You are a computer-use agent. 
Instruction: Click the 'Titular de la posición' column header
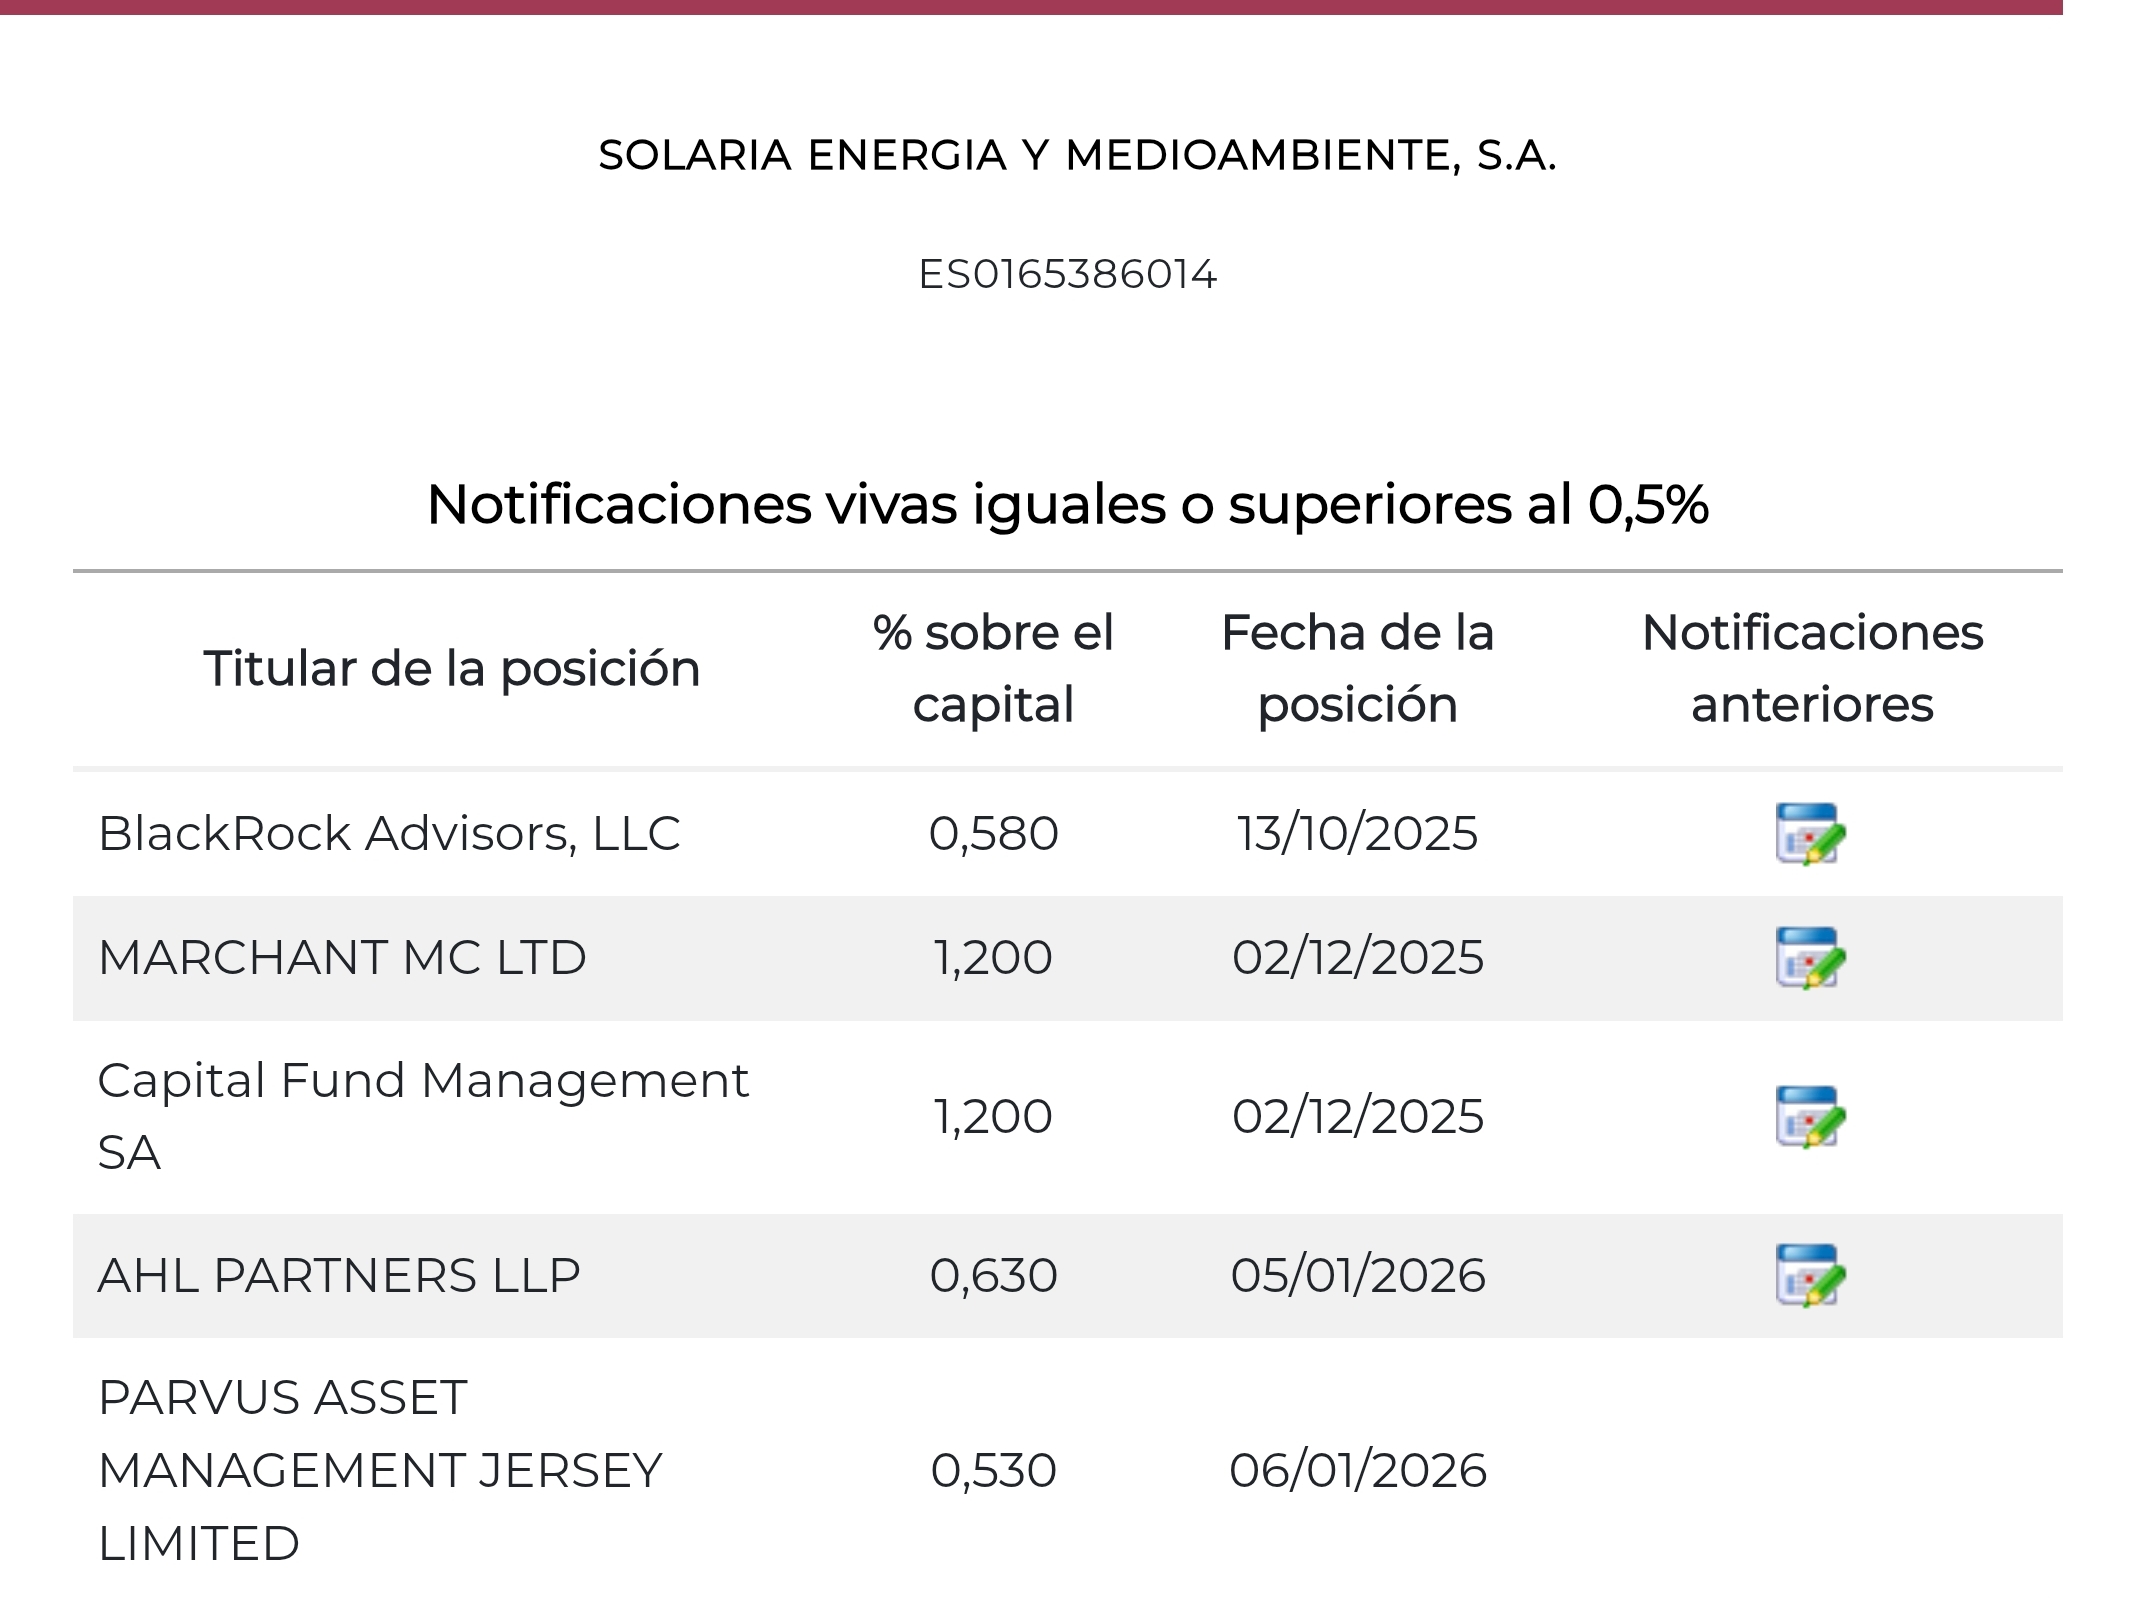click(x=451, y=668)
